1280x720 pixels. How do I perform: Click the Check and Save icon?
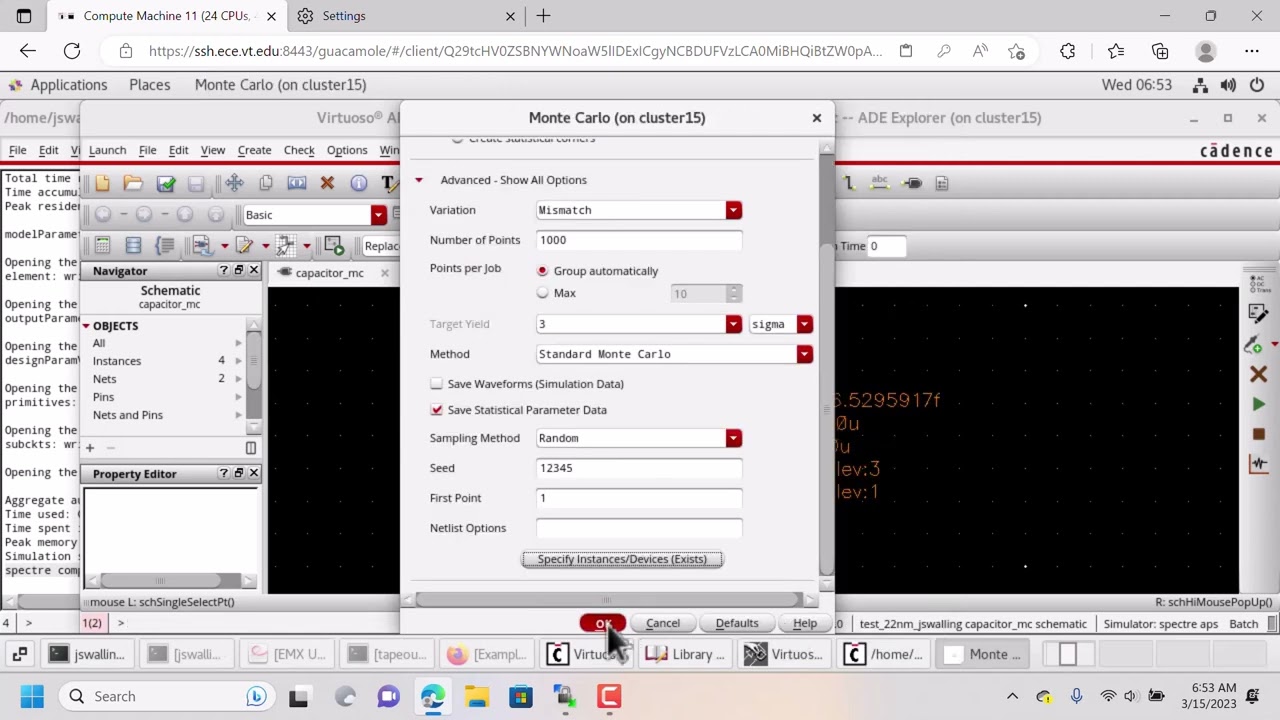tap(165, 183)
